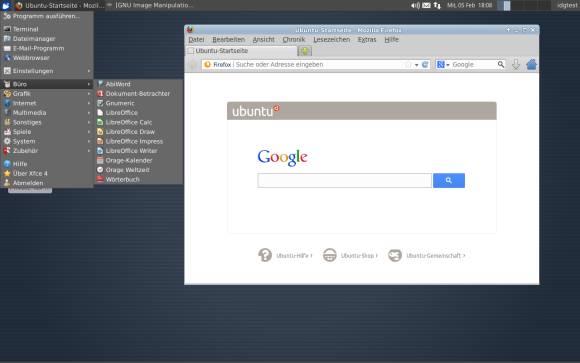Screen dimensions: 580x363
Task: Open the Lesezeichen menu
Action: click(331, 39)
